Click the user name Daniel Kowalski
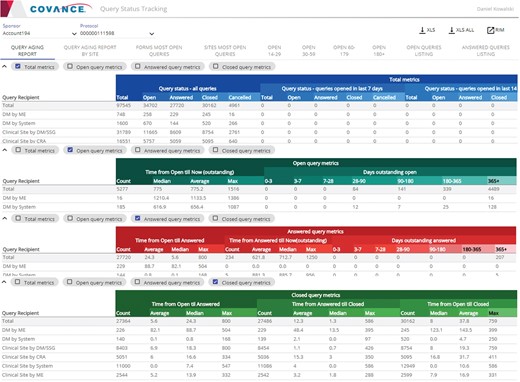This screenshot has height=382, width=520. tap(495, 9)
